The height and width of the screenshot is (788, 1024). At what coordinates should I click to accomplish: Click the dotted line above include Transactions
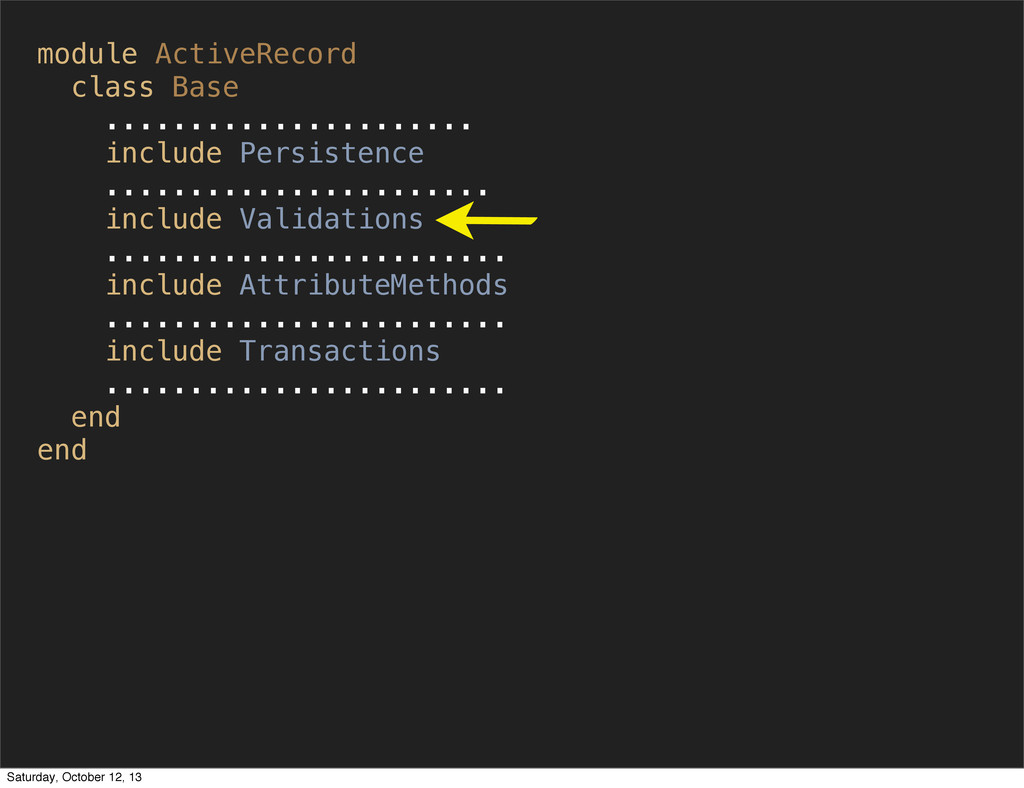click(x=306, y=324)
